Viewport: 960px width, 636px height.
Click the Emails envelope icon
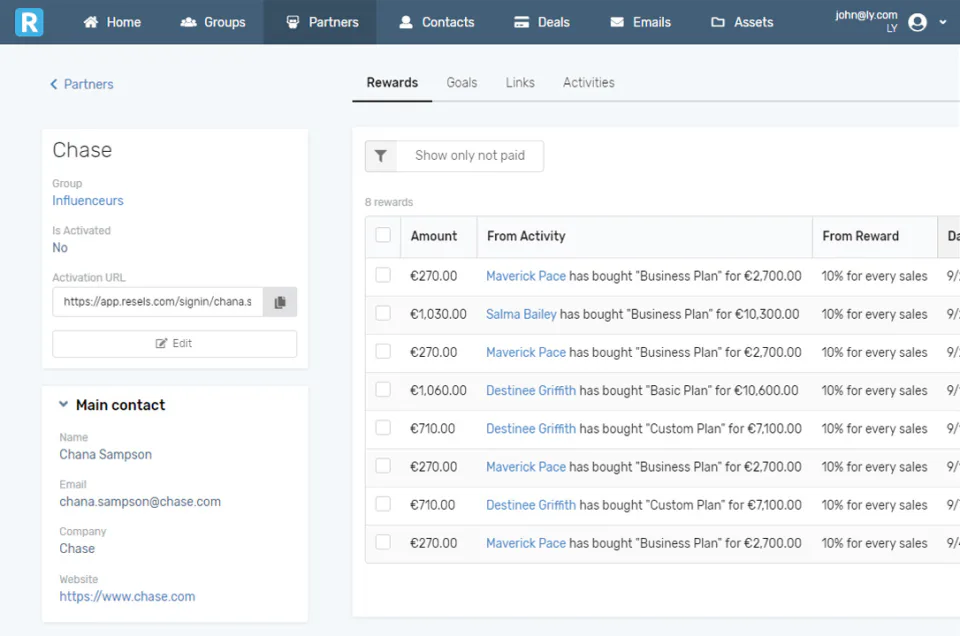coord(617,22)
